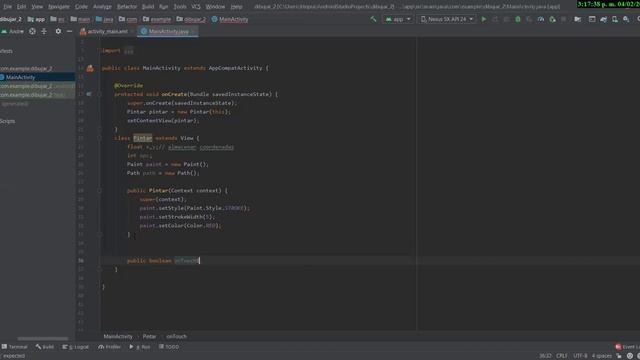Click the UTF-8 encoding indicator
The width and height of the screenshot is (640, 360).
[580, 356]
